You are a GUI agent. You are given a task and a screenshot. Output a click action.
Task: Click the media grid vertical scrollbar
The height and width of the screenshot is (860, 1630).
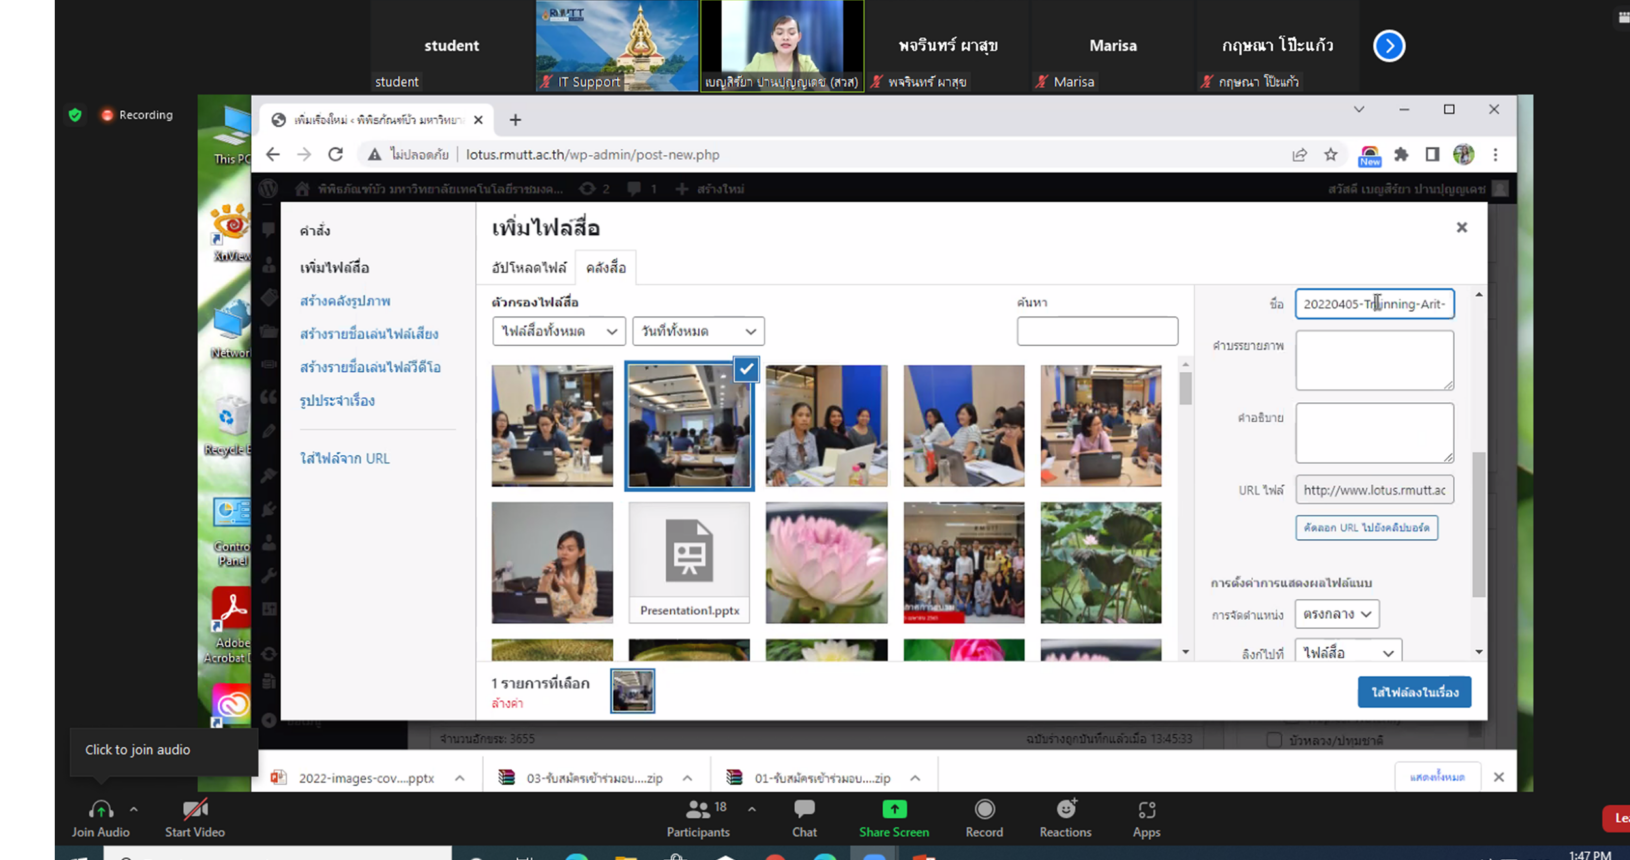(x=1185, y=387)
